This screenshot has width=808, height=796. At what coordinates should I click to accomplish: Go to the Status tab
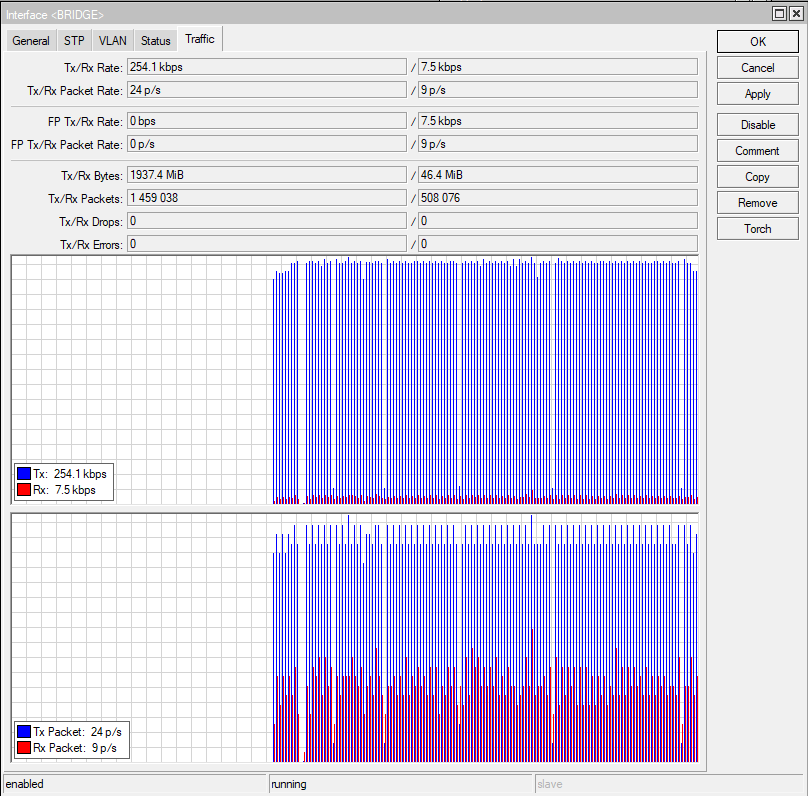(x=155, y=41)
